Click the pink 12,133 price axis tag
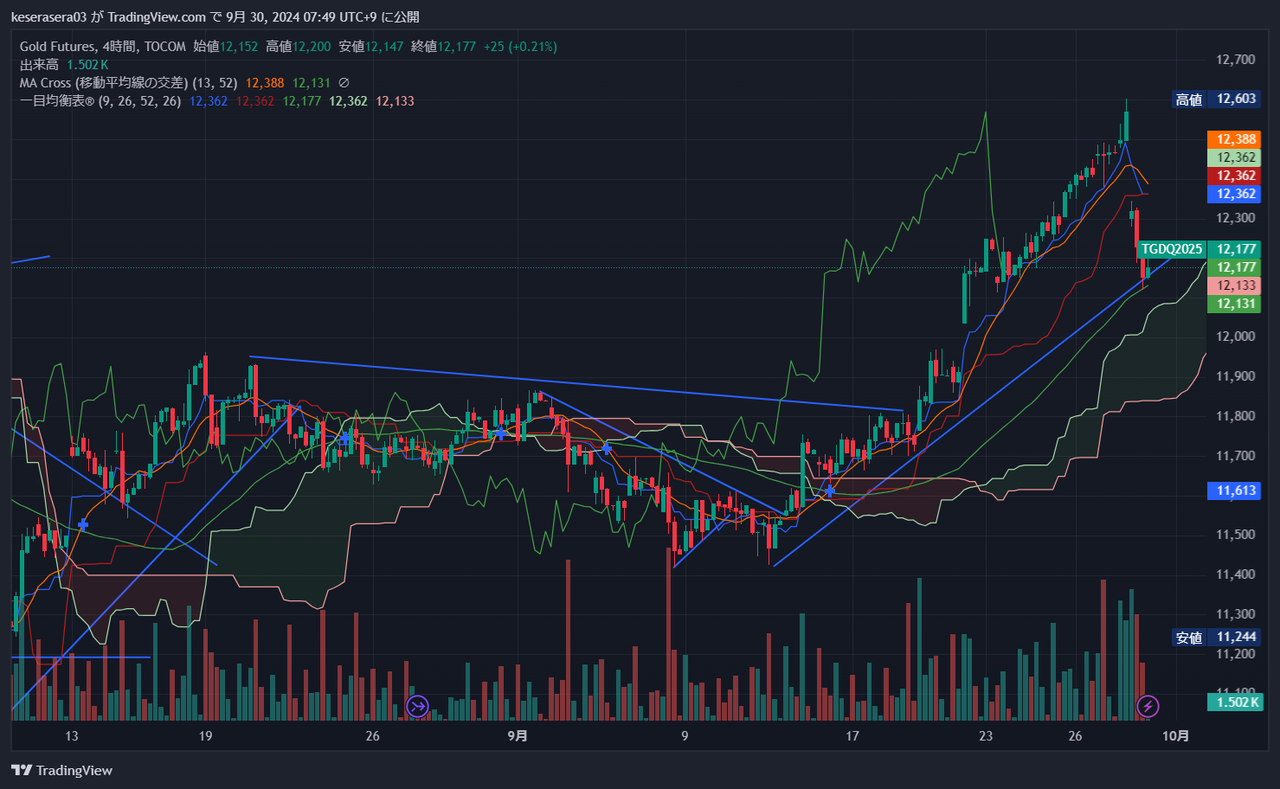Screen dimensions: 1280x789 (x=1234, y=286)
